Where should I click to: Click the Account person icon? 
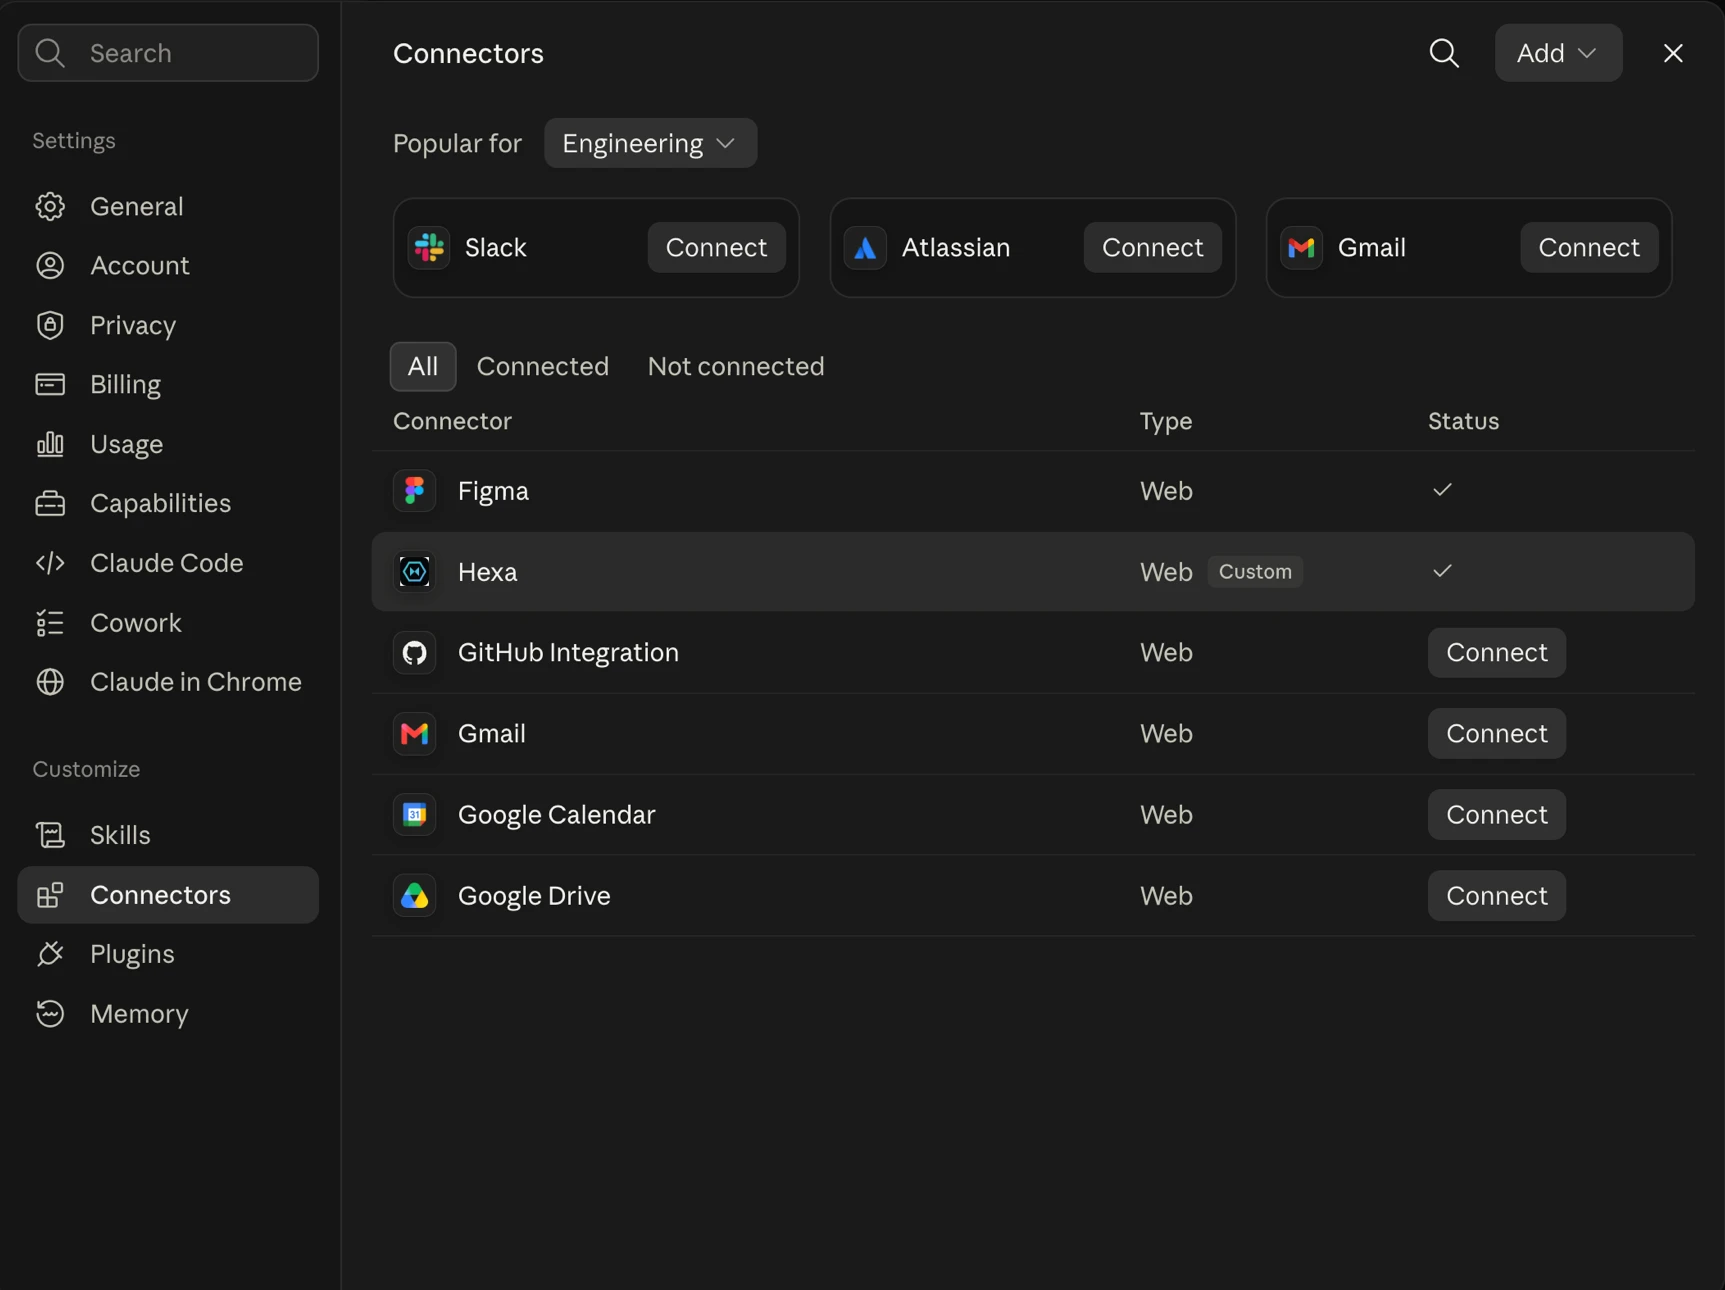pyautogui.click(x=50, y=265)
